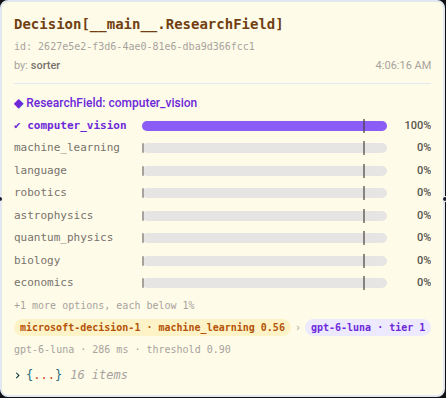Click the Decision[__main__.ResearchField] title
The image size is (446, 398).
click(x=148, y=24)
